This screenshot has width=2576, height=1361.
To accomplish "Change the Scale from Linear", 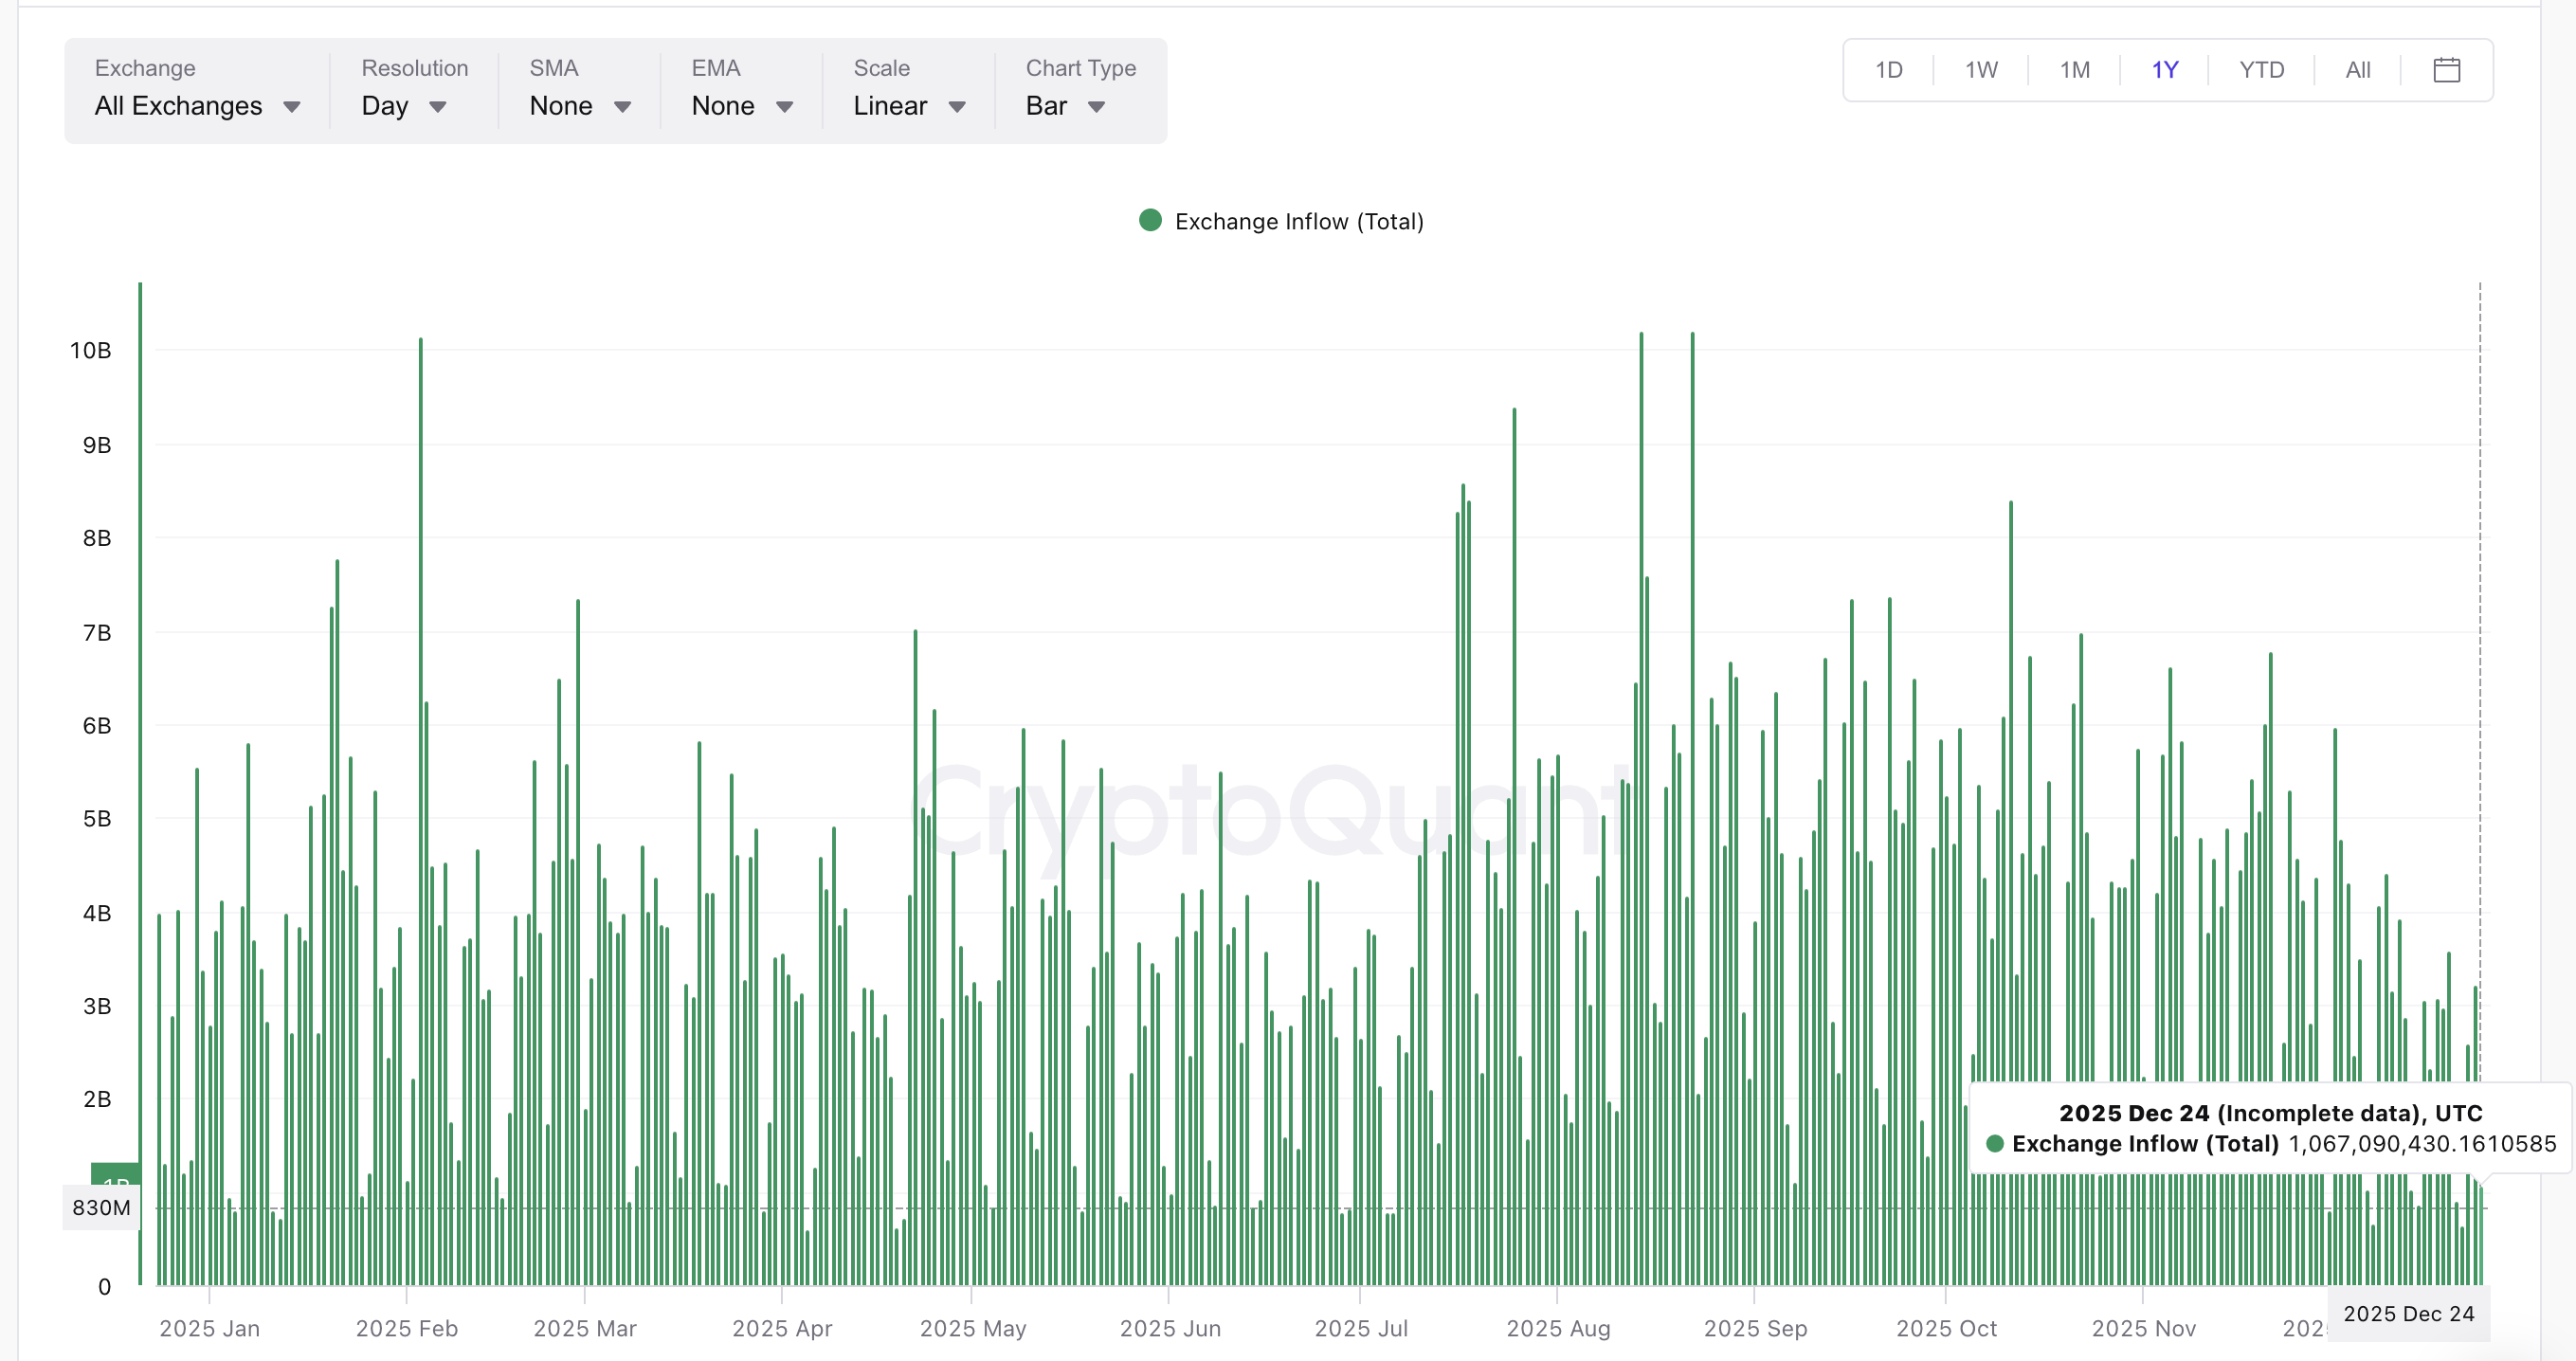I will pos(908,105).
